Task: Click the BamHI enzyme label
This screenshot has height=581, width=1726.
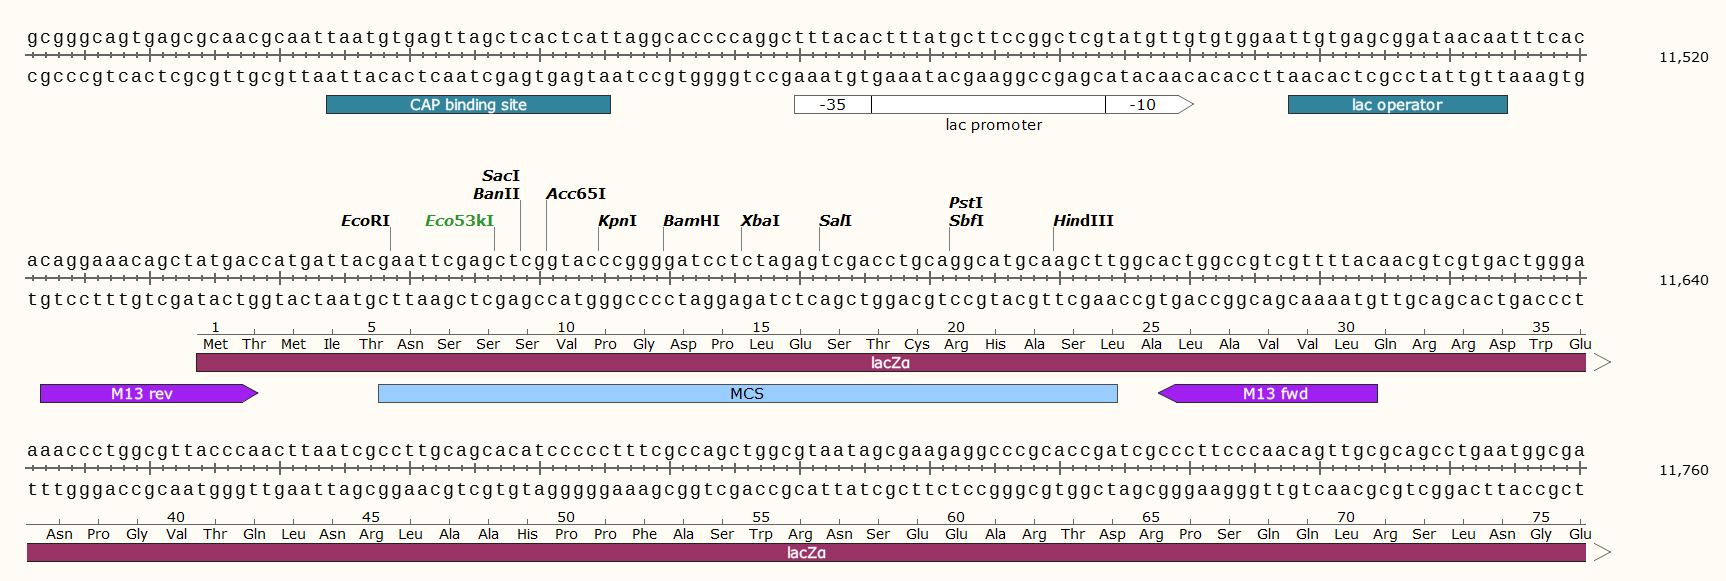Action: [x=691, y=221]
